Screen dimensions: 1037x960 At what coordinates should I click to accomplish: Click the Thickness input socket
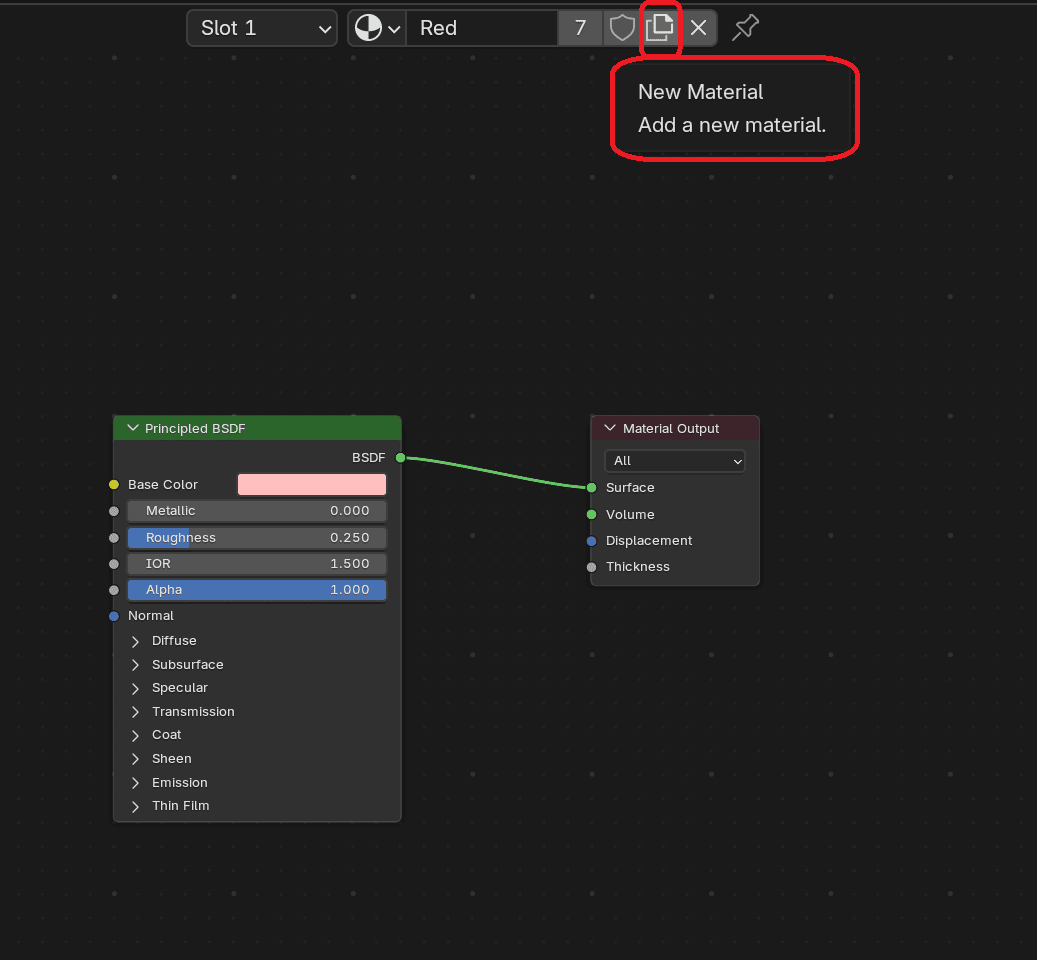tap(591, 567)
